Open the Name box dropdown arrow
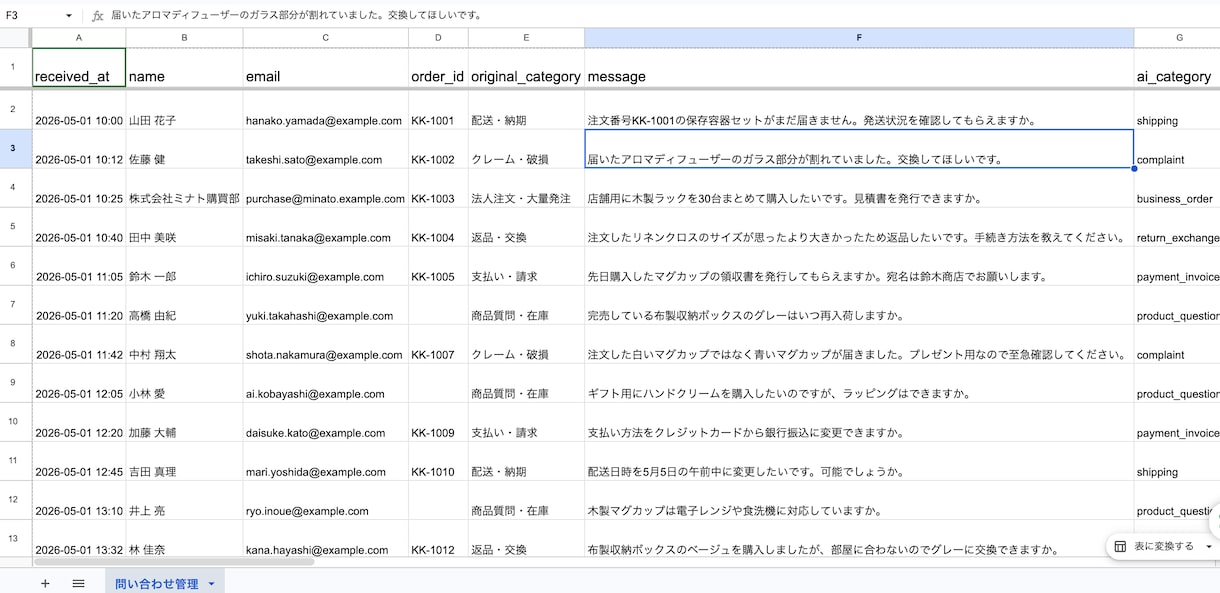The width and height of the screenshot is (1220, 593). tap(69, 16)
